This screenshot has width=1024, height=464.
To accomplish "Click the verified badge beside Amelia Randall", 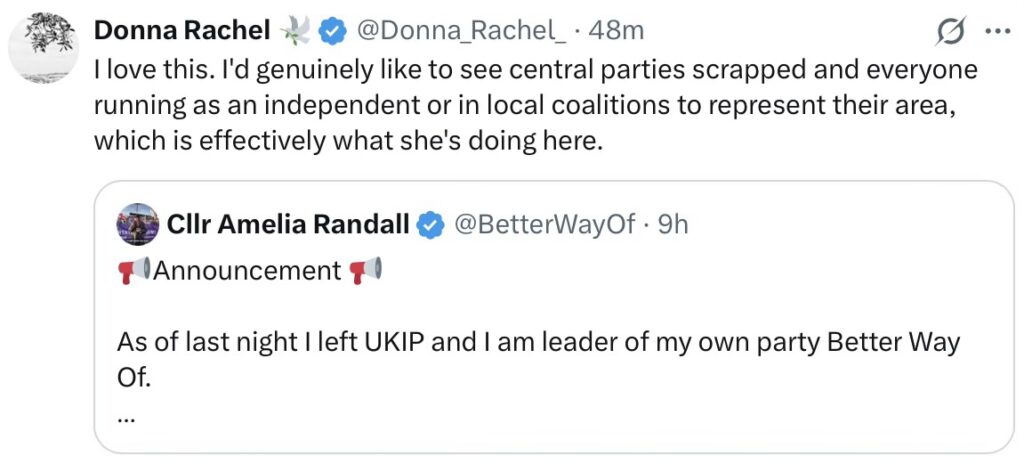I will pyautogui.click(x=430, y=225).
